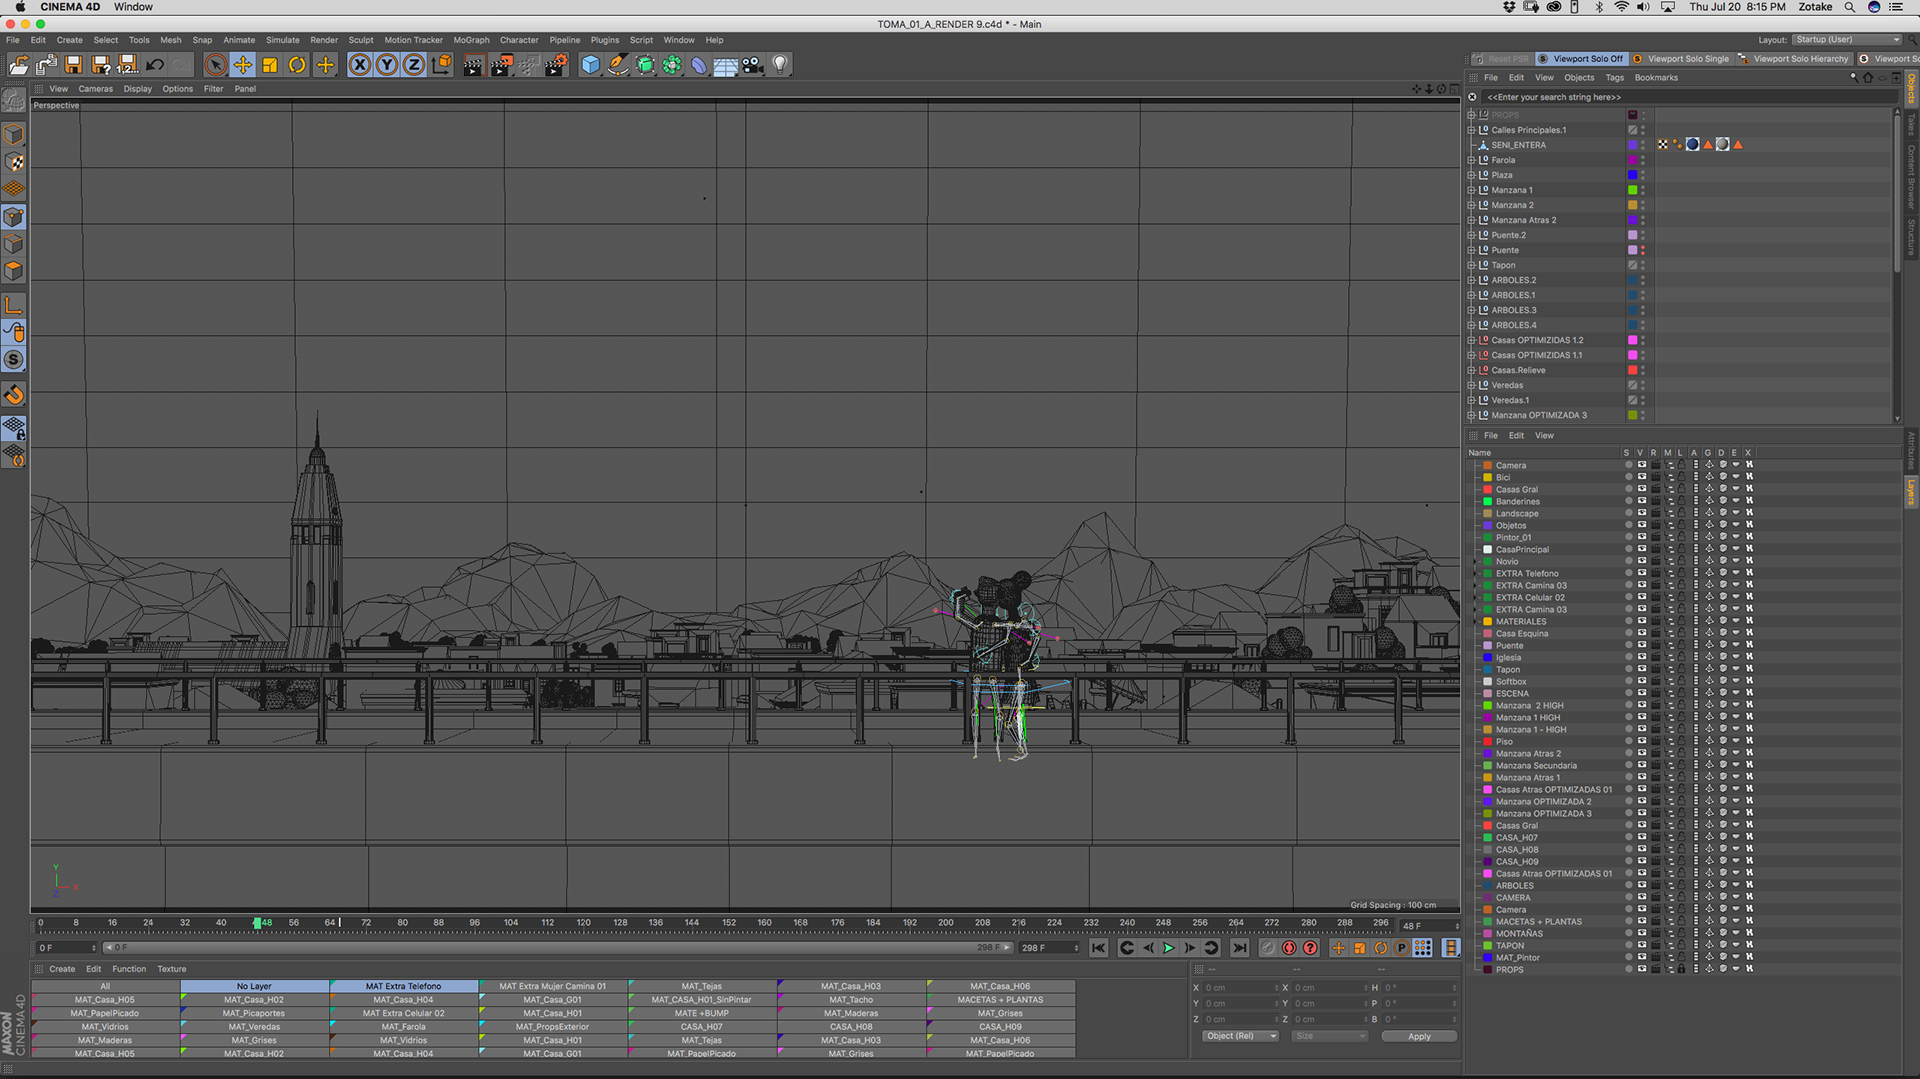Screen dimensions: 1920x1079
Task: Expand Manzana 1 object in Object Manager
Action: pos(1471,190)
